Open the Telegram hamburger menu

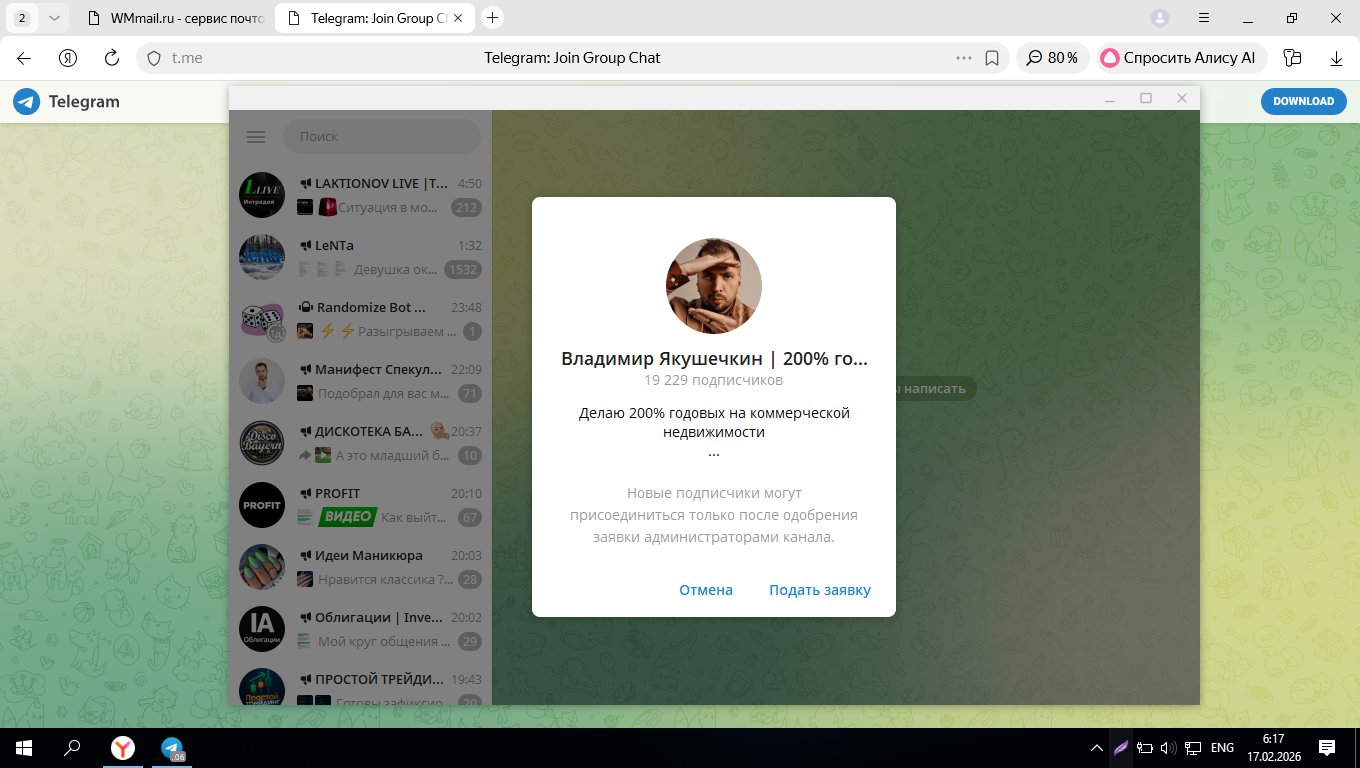pos(256,137)
